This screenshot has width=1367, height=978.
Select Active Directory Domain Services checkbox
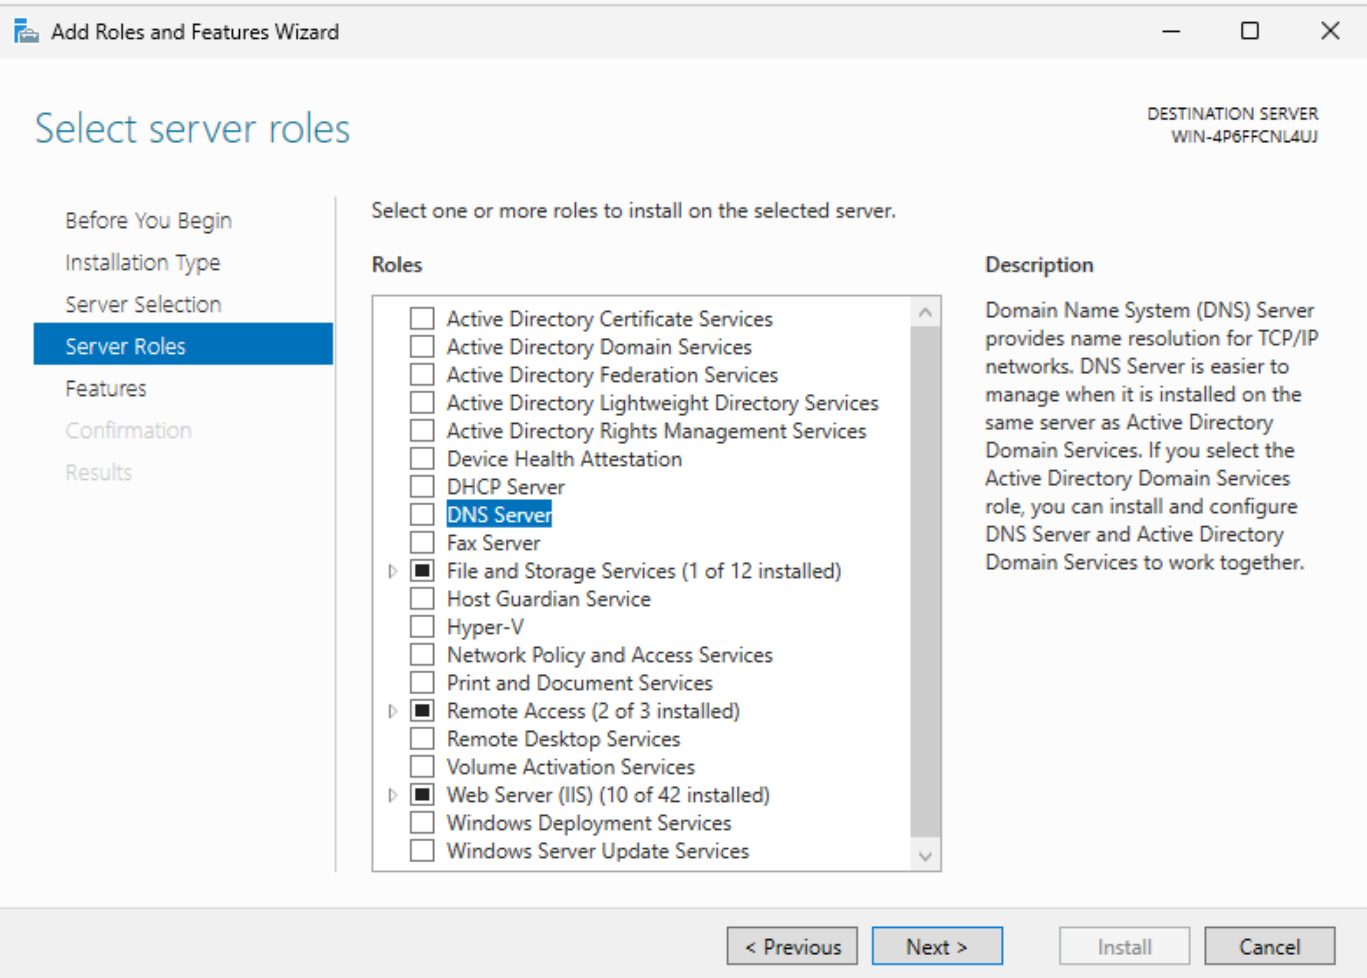(x=422, y=347)
